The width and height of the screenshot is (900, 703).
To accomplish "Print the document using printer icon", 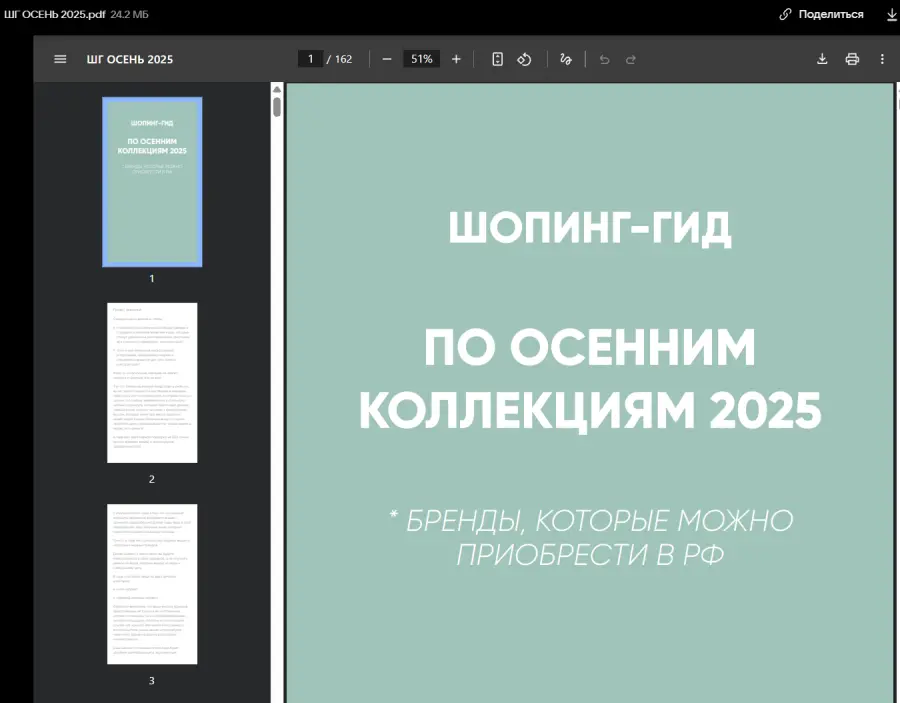I will pyautogui.click(x=852, y=59).
